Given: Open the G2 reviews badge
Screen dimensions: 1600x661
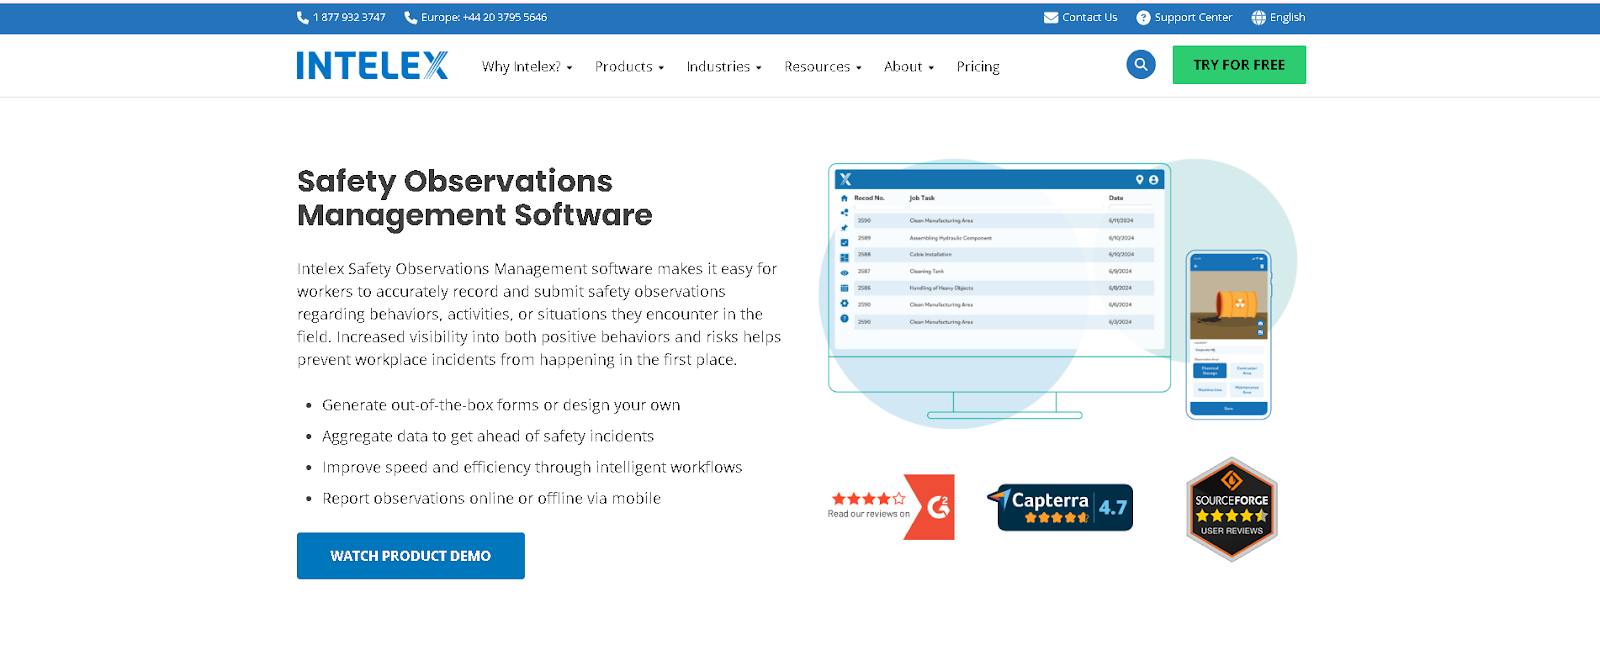Looking at the screenshot, I should (x=891, y=507).
